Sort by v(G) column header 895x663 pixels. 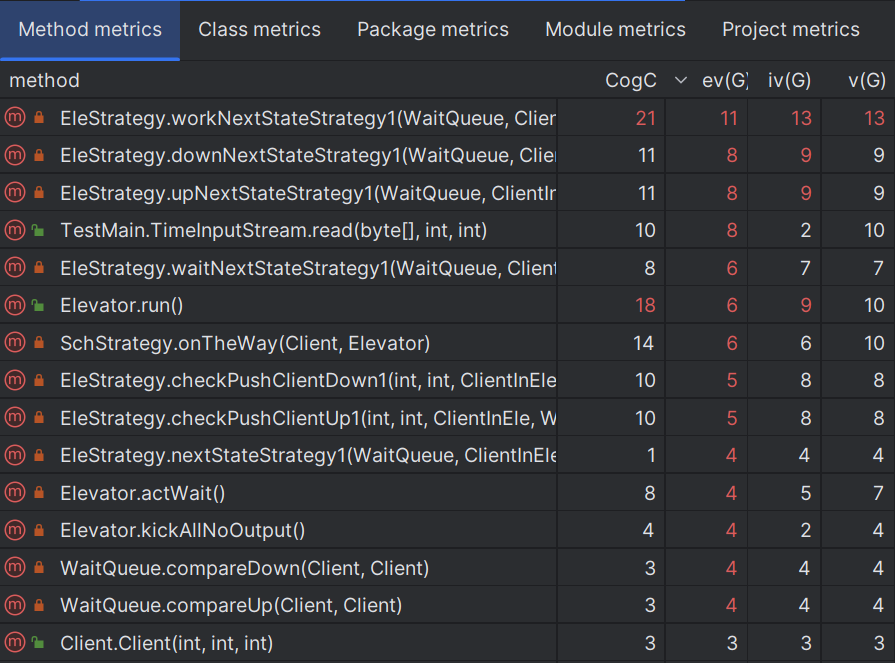point(865,80)
